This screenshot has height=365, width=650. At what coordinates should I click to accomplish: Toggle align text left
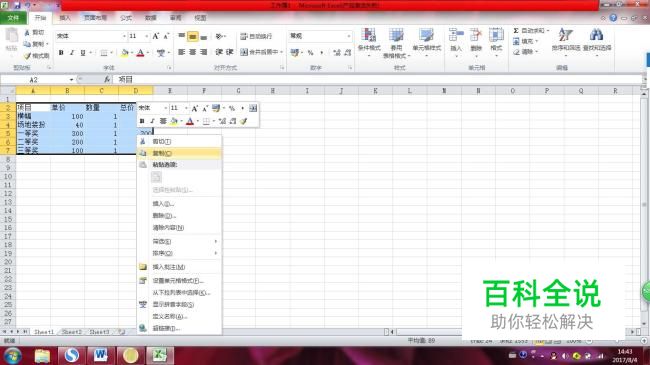[182, 52]
